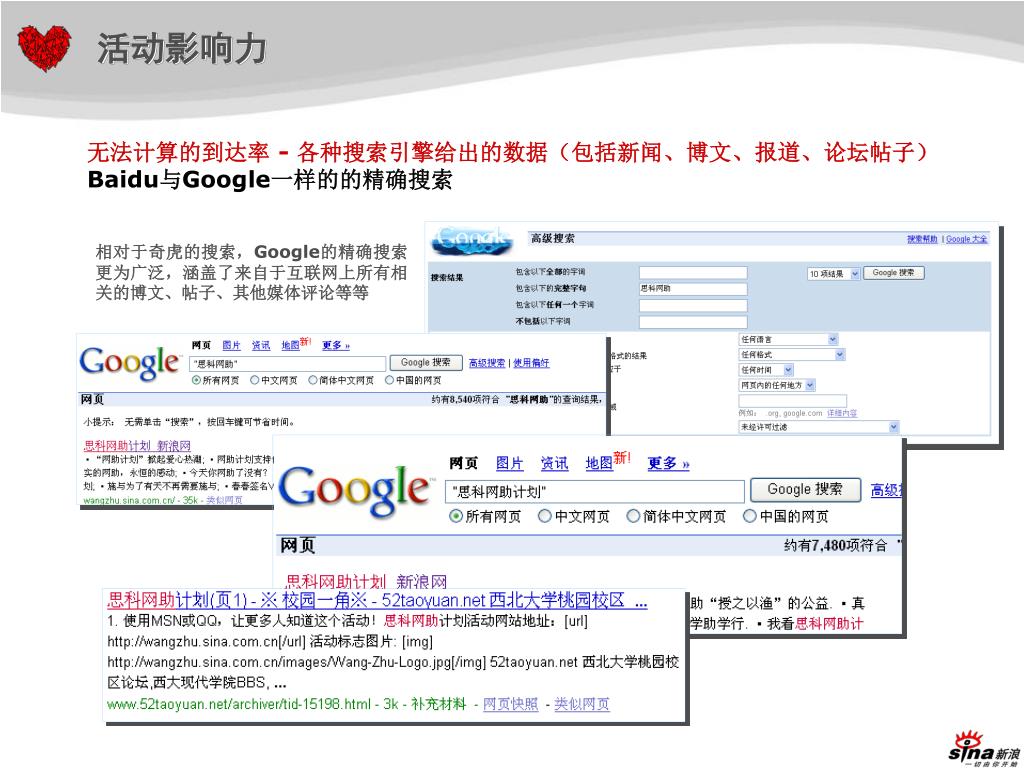Select 简体中文网页 radio in "思科网助" window
Viewport: 1024px width, 768px height.
pyautogui.click(x=313, y=380)
